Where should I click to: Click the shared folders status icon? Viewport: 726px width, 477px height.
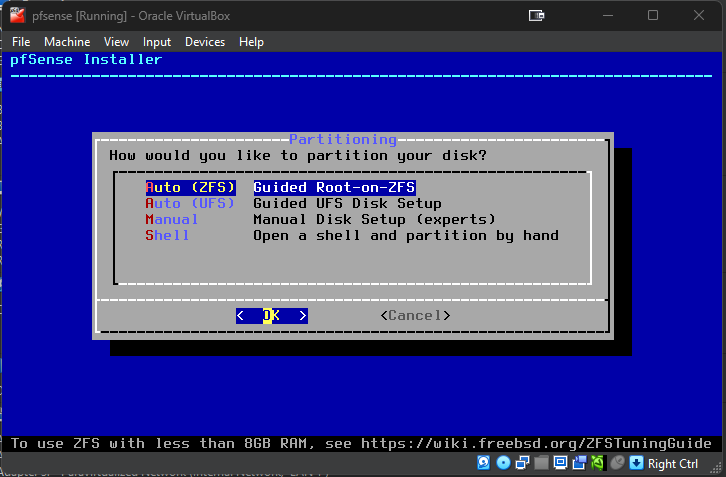click(541, 463)
